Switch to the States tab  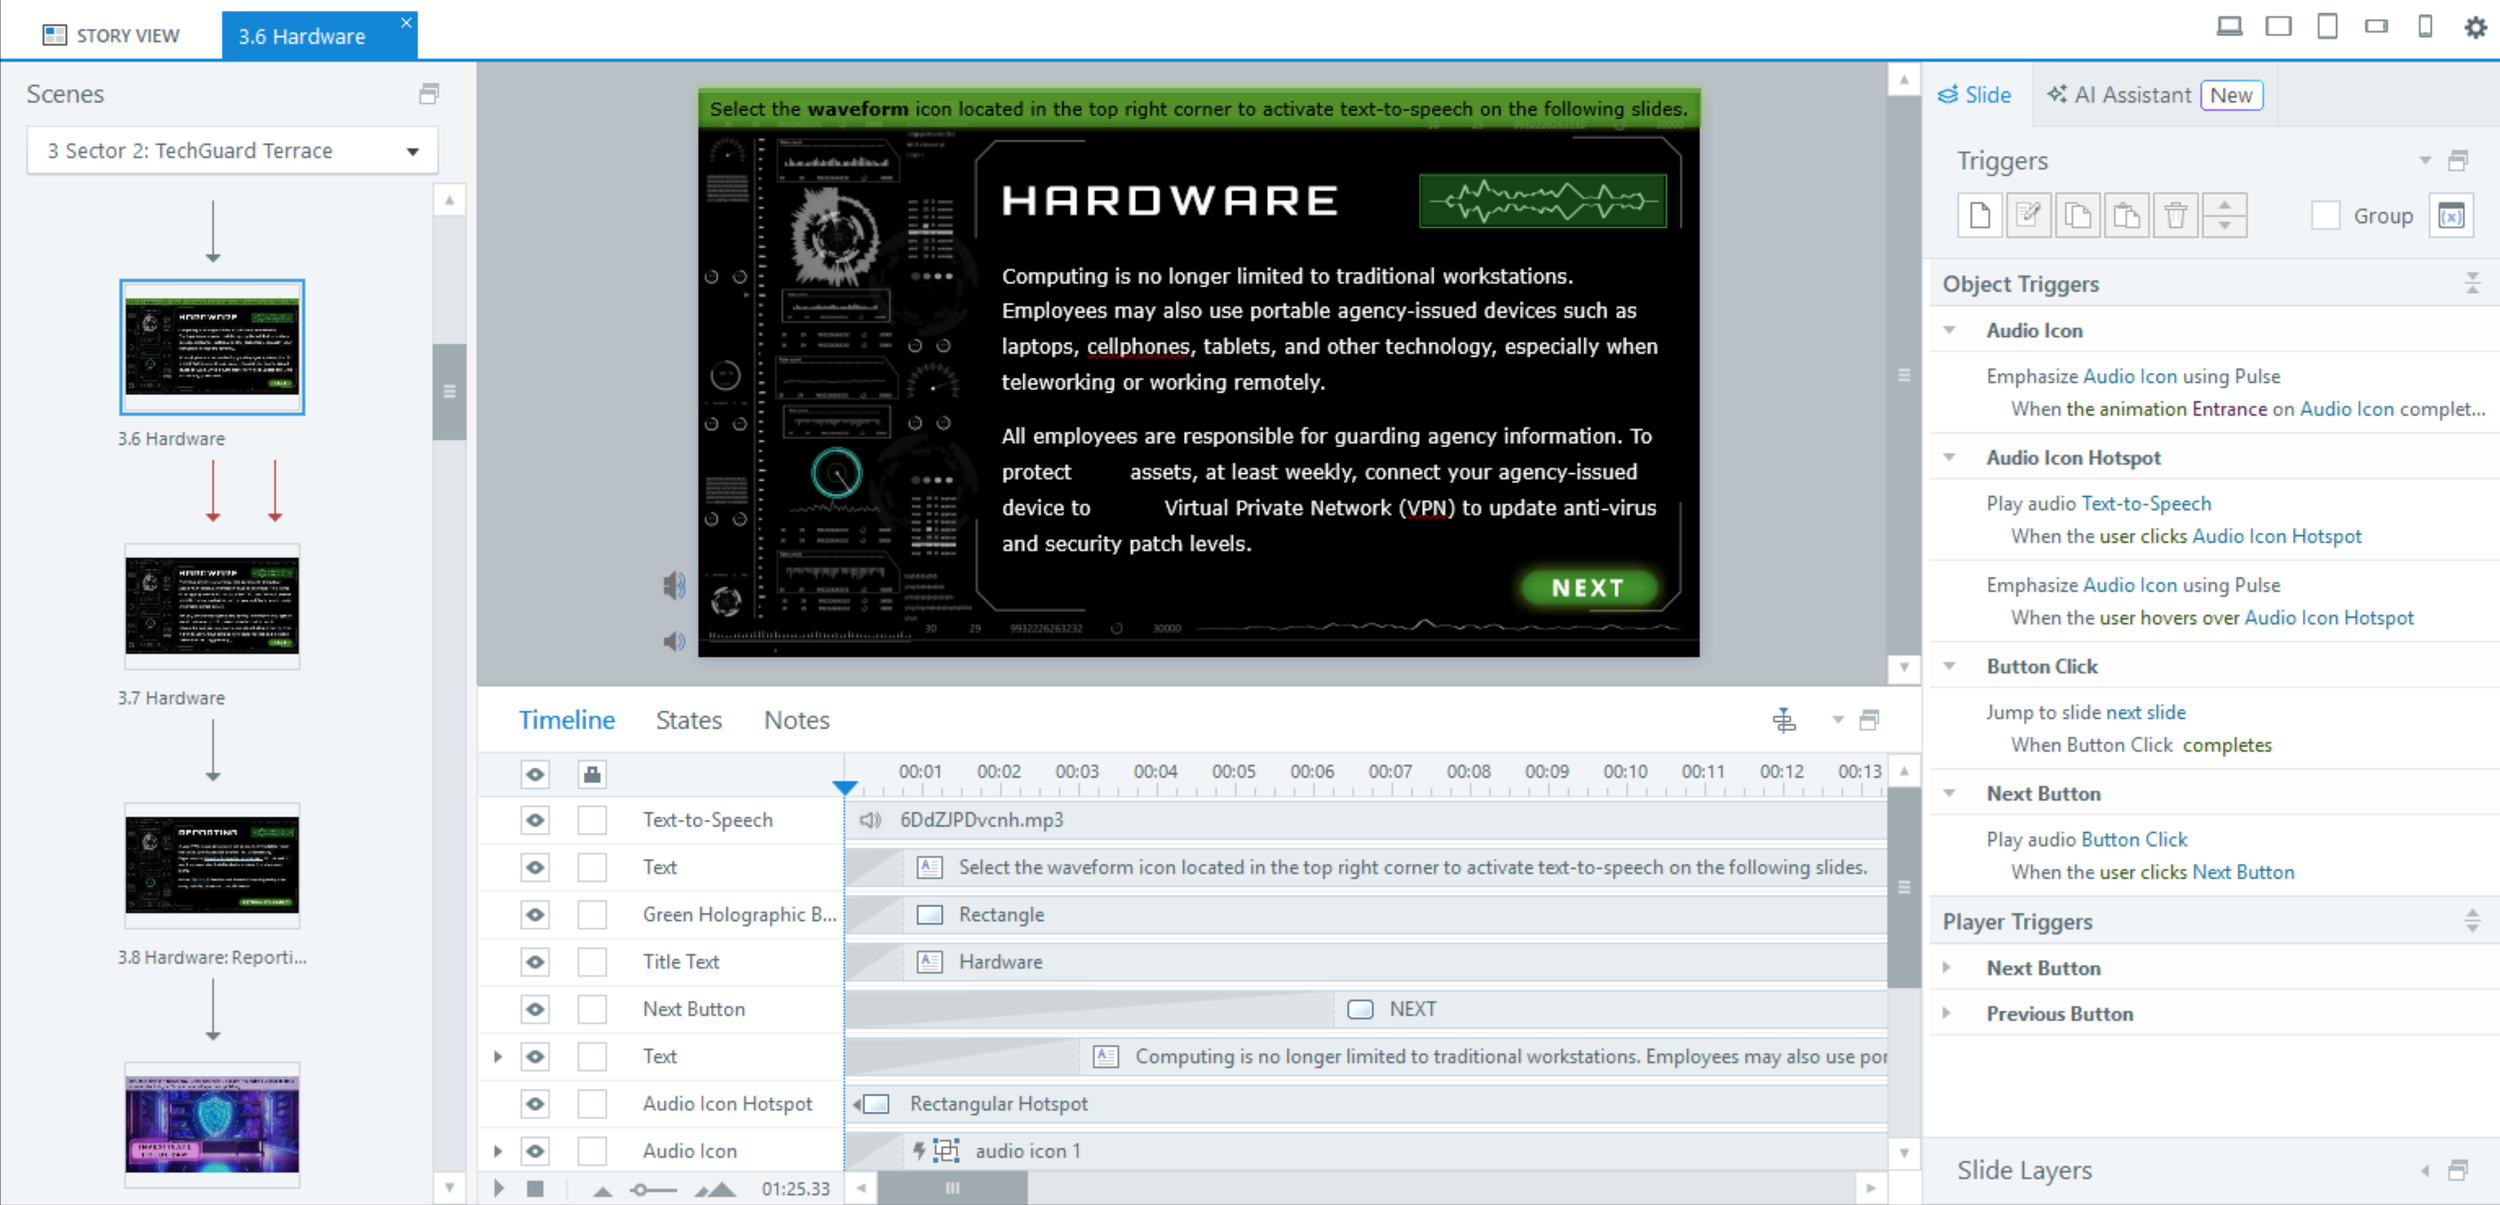688,720
